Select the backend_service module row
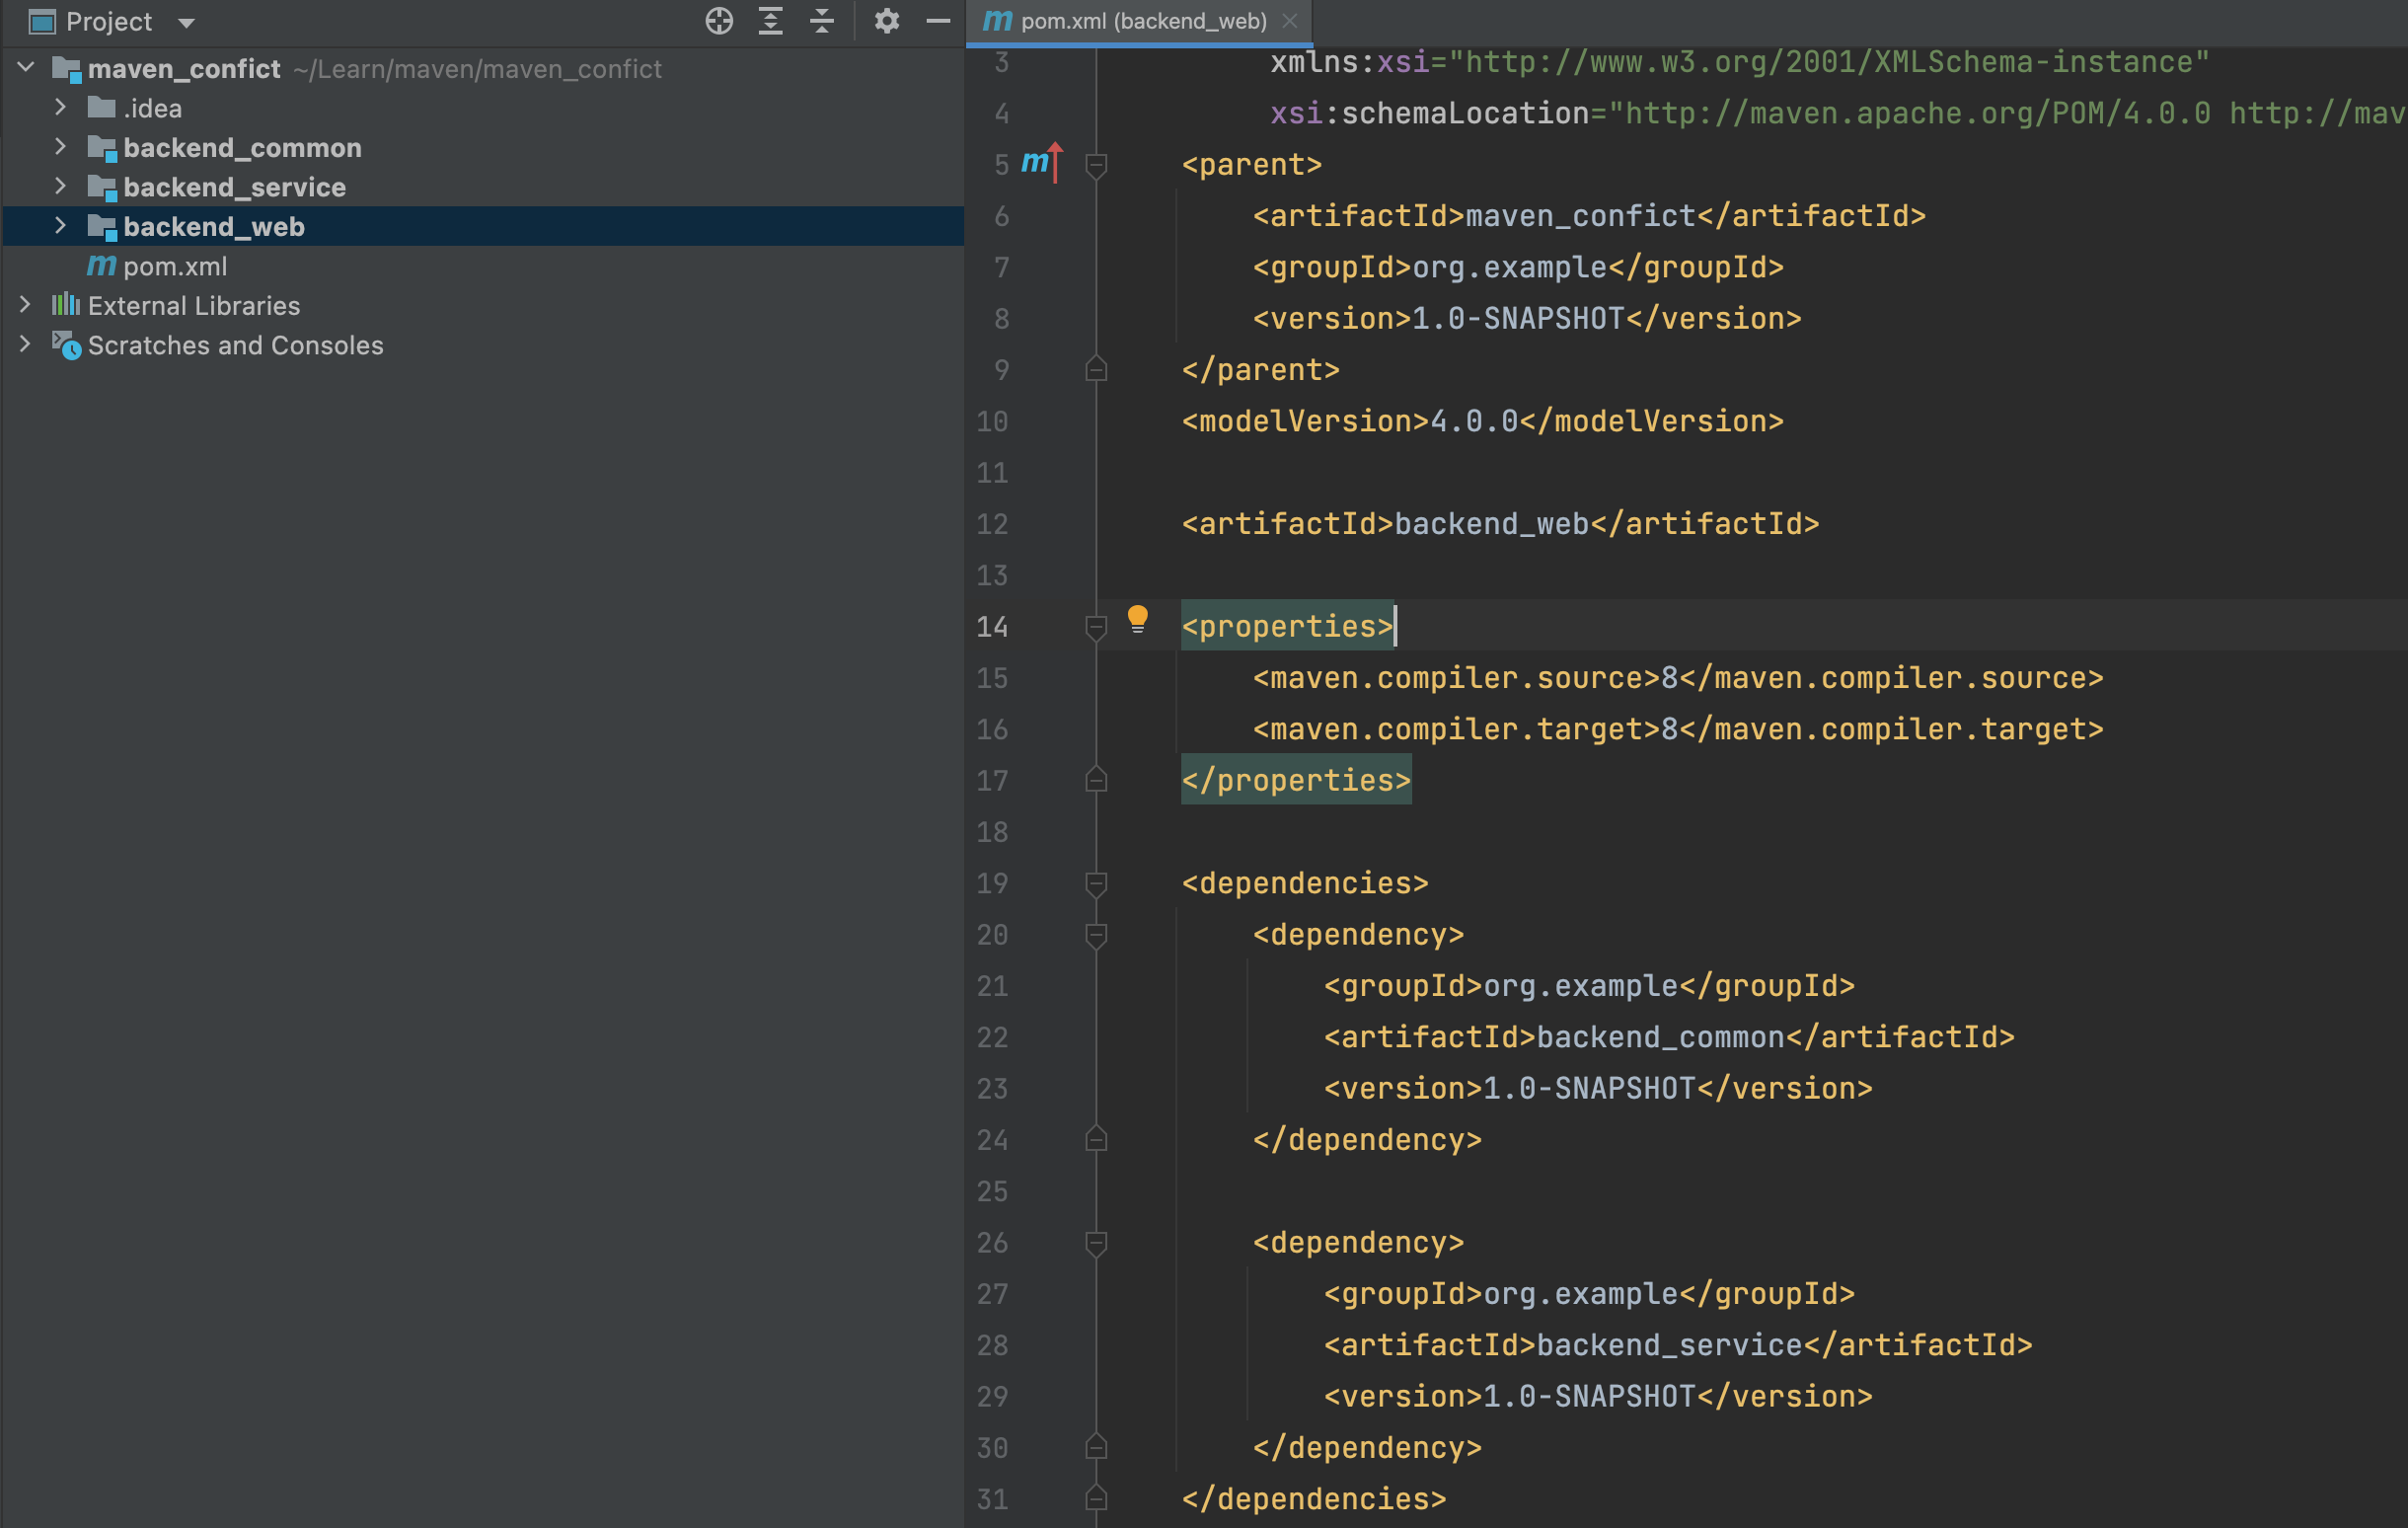The width and height of the screenshot is (2408, 1528). click(x=482, y=187)
